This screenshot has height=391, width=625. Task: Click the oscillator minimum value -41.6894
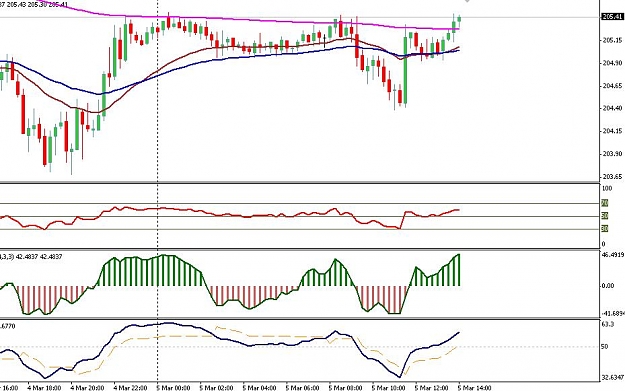[613, 313]
